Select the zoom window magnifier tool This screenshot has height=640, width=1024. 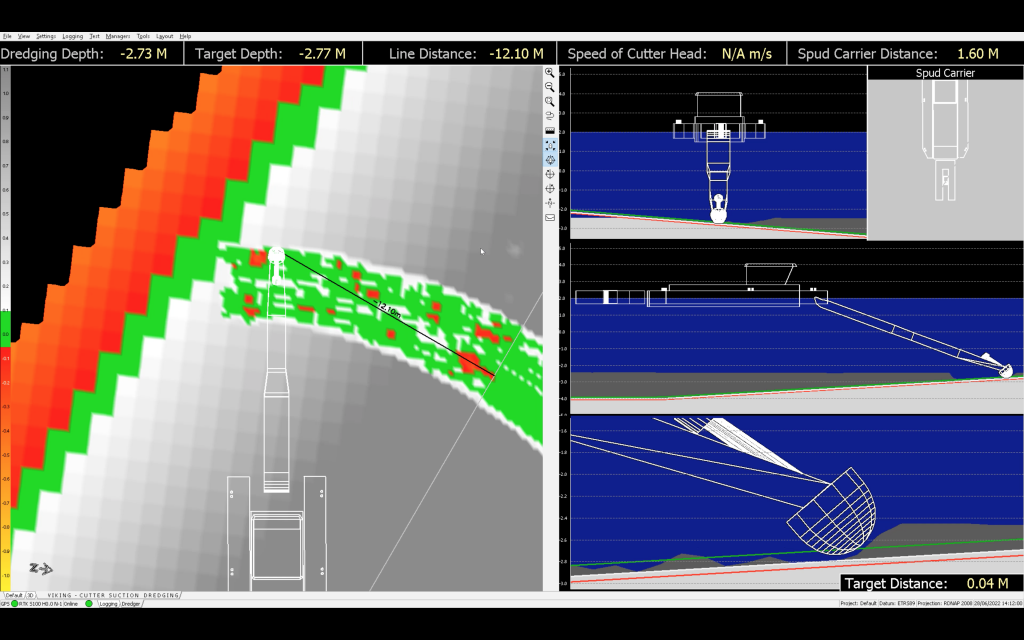550,102
